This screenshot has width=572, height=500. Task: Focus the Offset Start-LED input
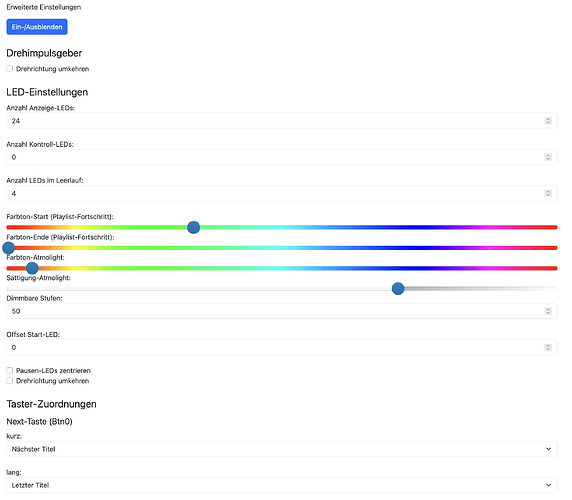[282, 348]
